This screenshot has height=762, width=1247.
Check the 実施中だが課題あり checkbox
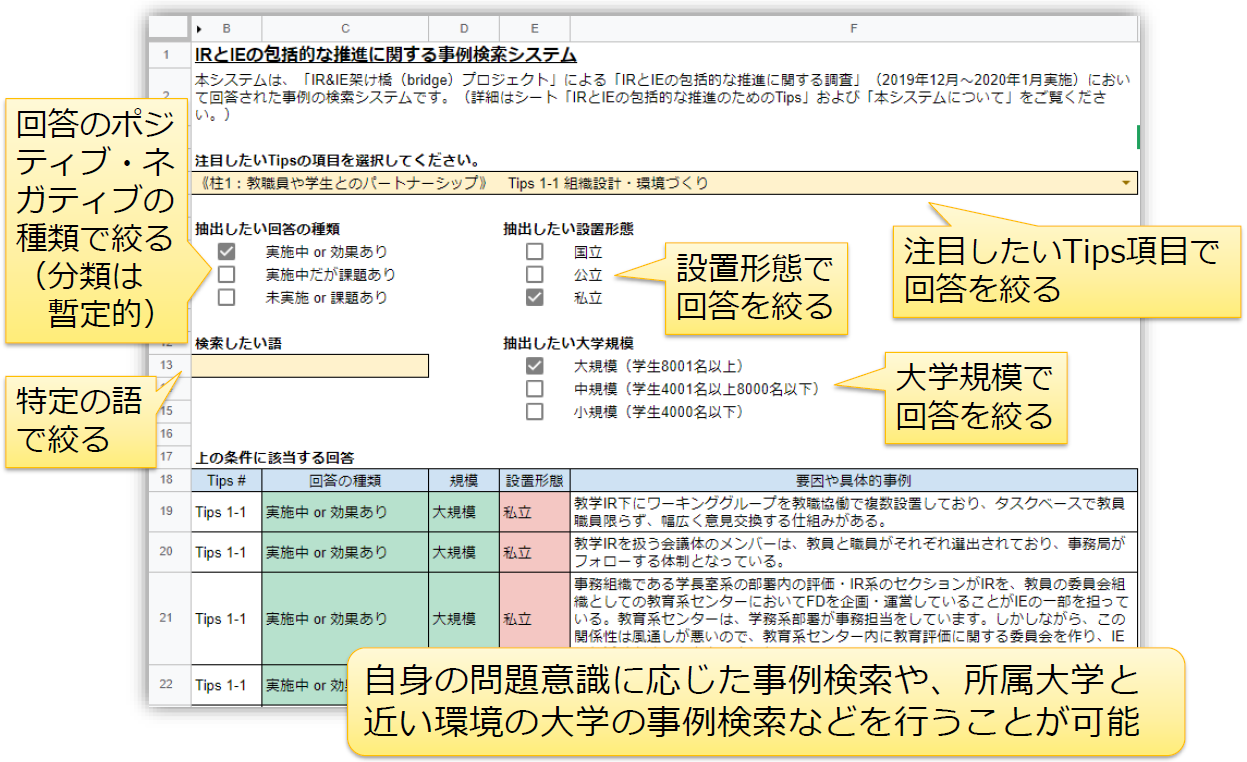point(227,274)
